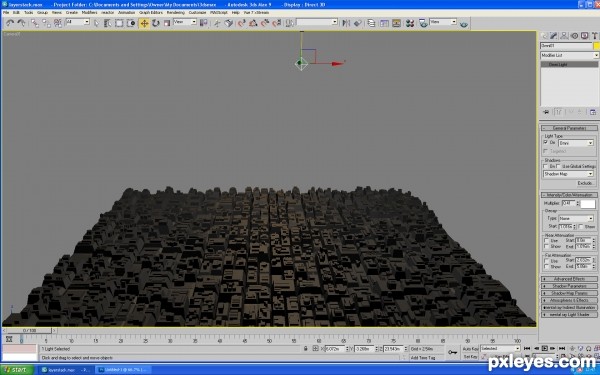This screenshot has width=600, height=375.
Task: Open the Edit menu
Action: point(16,13)
